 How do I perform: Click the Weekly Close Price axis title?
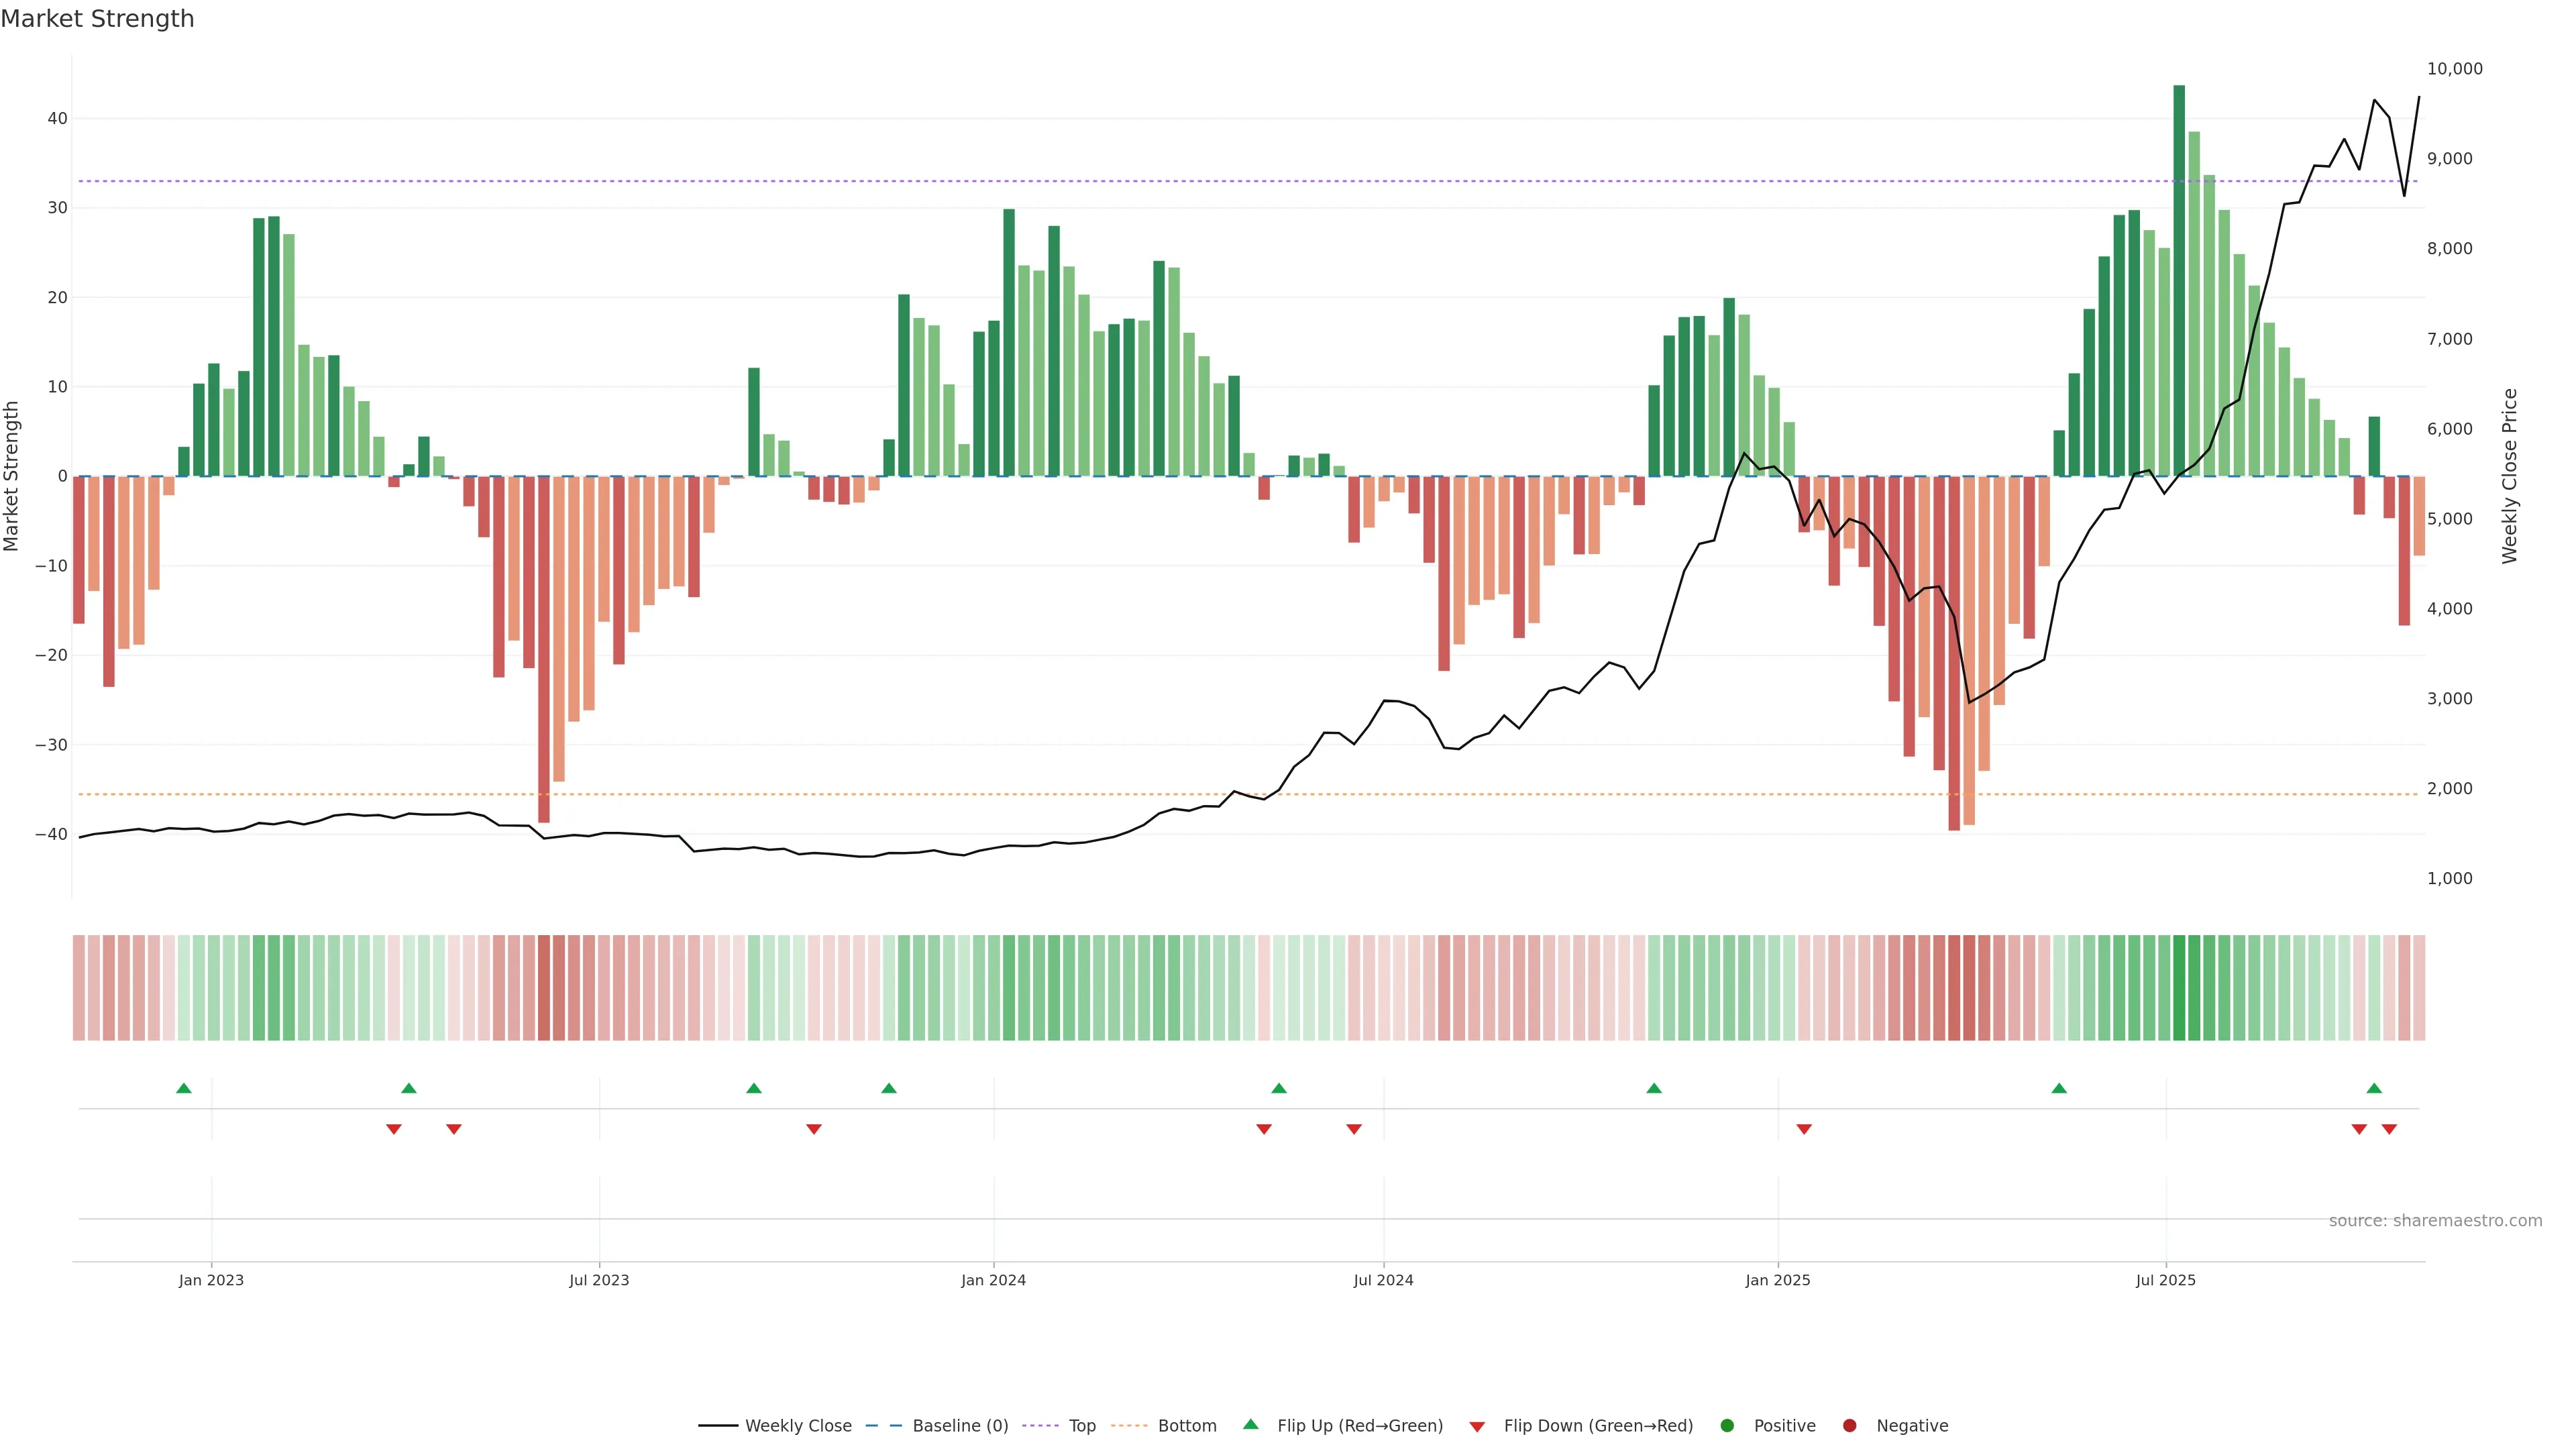(2510, 476)
